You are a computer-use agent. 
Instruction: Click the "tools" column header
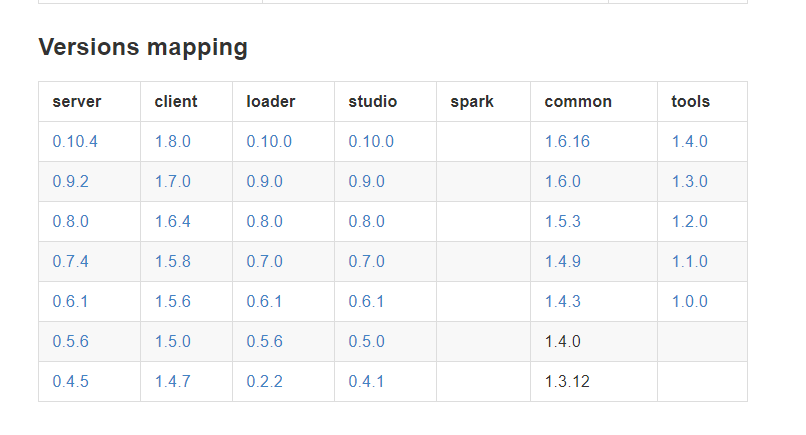[690, 102]
